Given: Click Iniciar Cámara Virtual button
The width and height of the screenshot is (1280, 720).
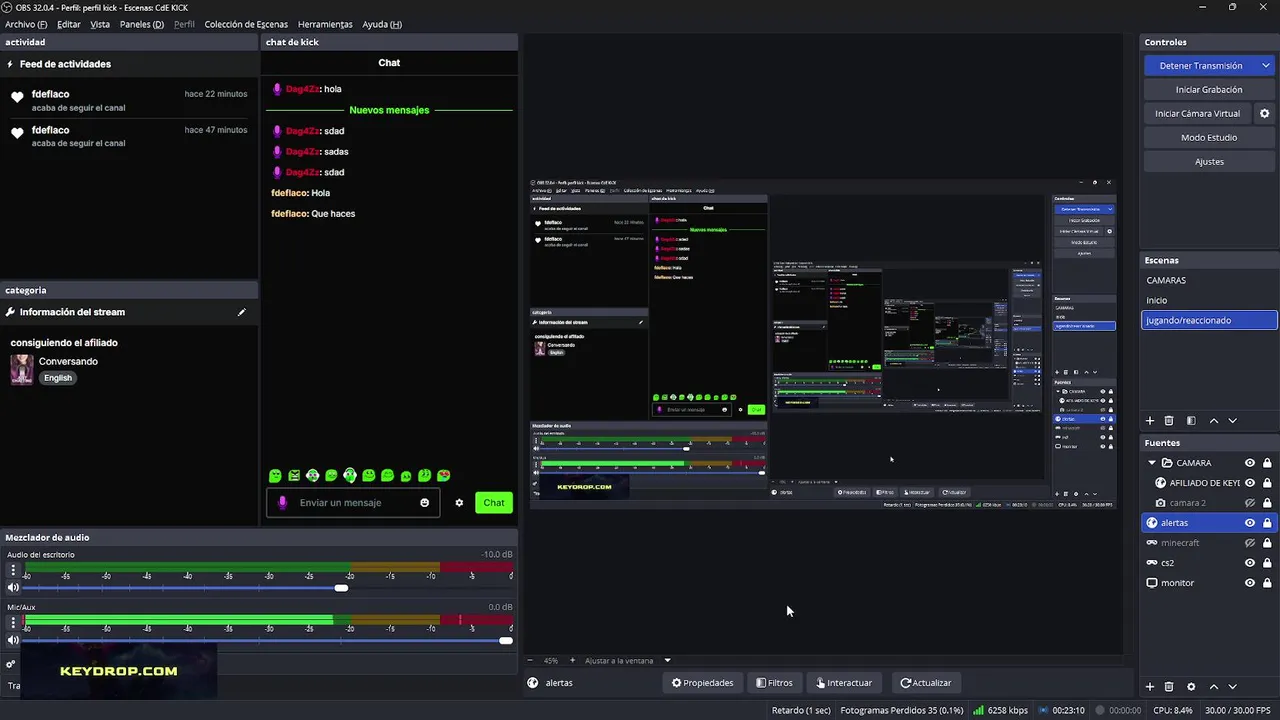Looking at the screenshot, I should tap(1197, 114).
